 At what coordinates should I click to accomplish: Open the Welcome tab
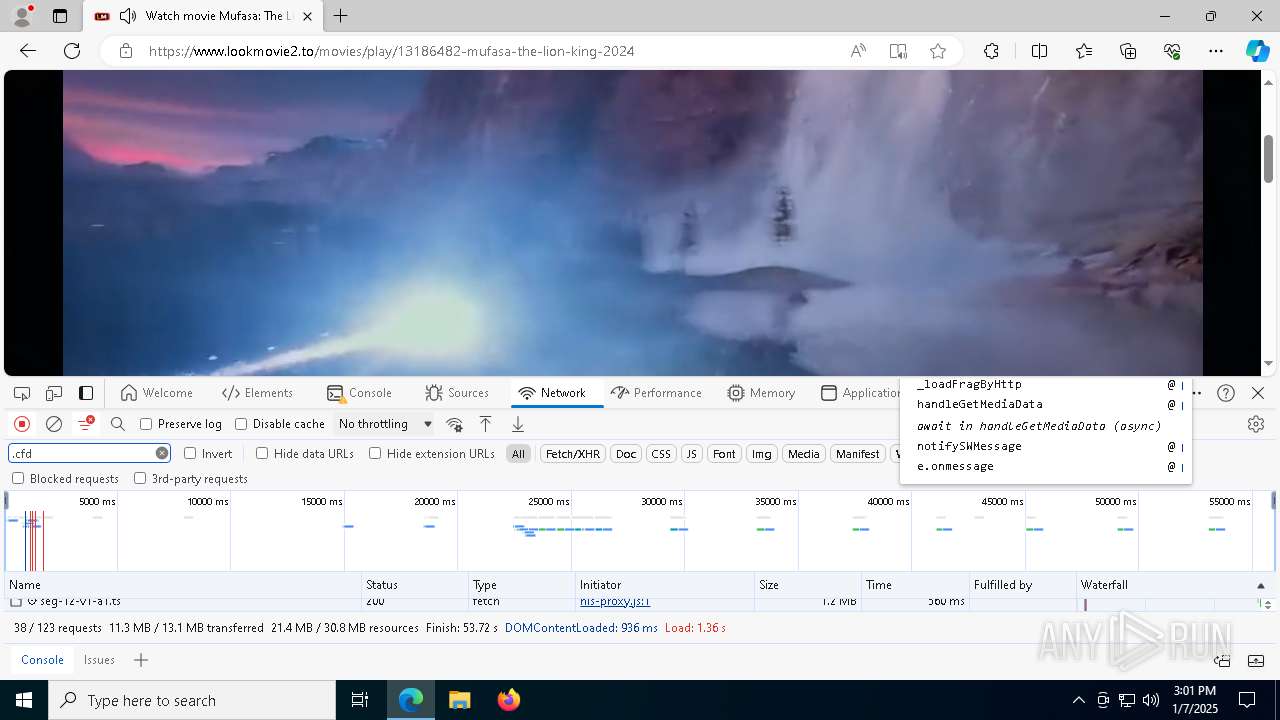tap(156, 393)
